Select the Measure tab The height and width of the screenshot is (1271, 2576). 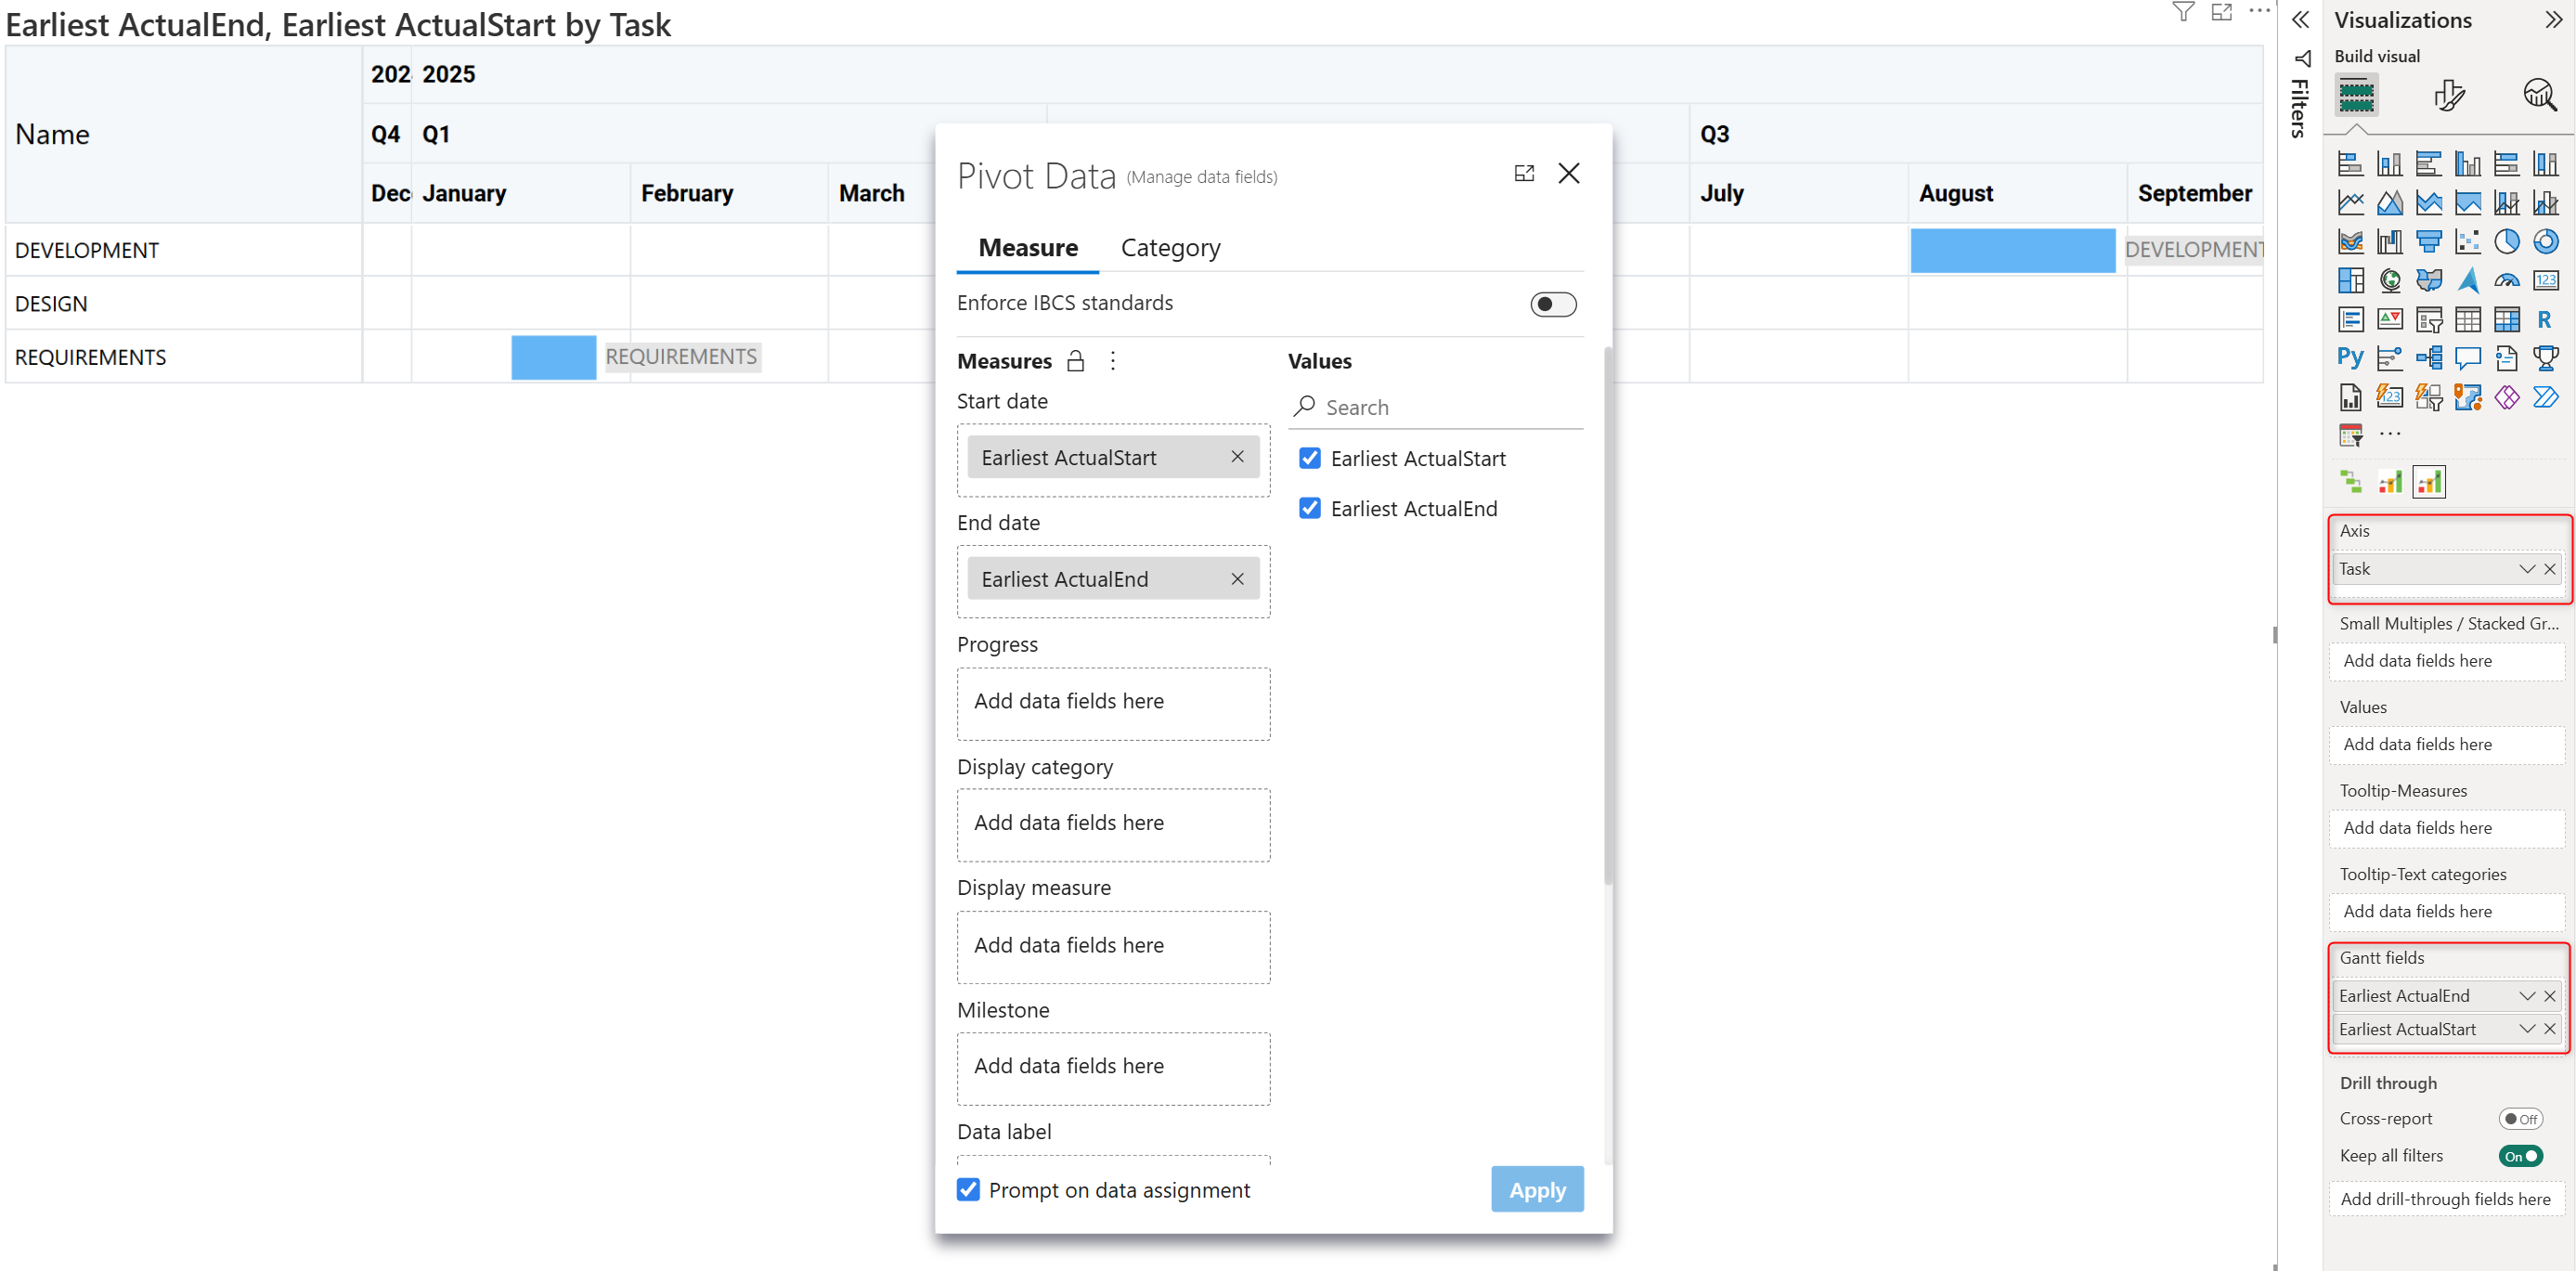1027,248
